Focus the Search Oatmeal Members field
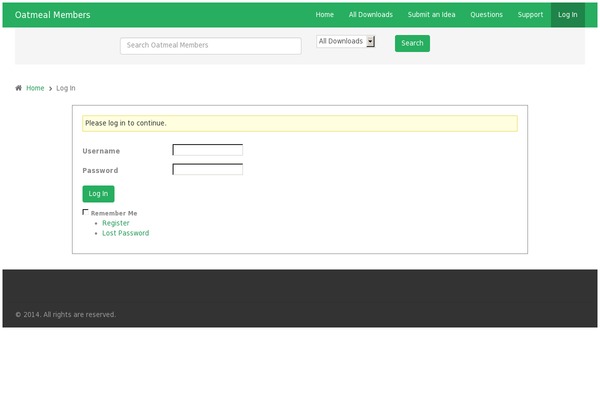This screenshot has height=400, width=600. point(210,46)
